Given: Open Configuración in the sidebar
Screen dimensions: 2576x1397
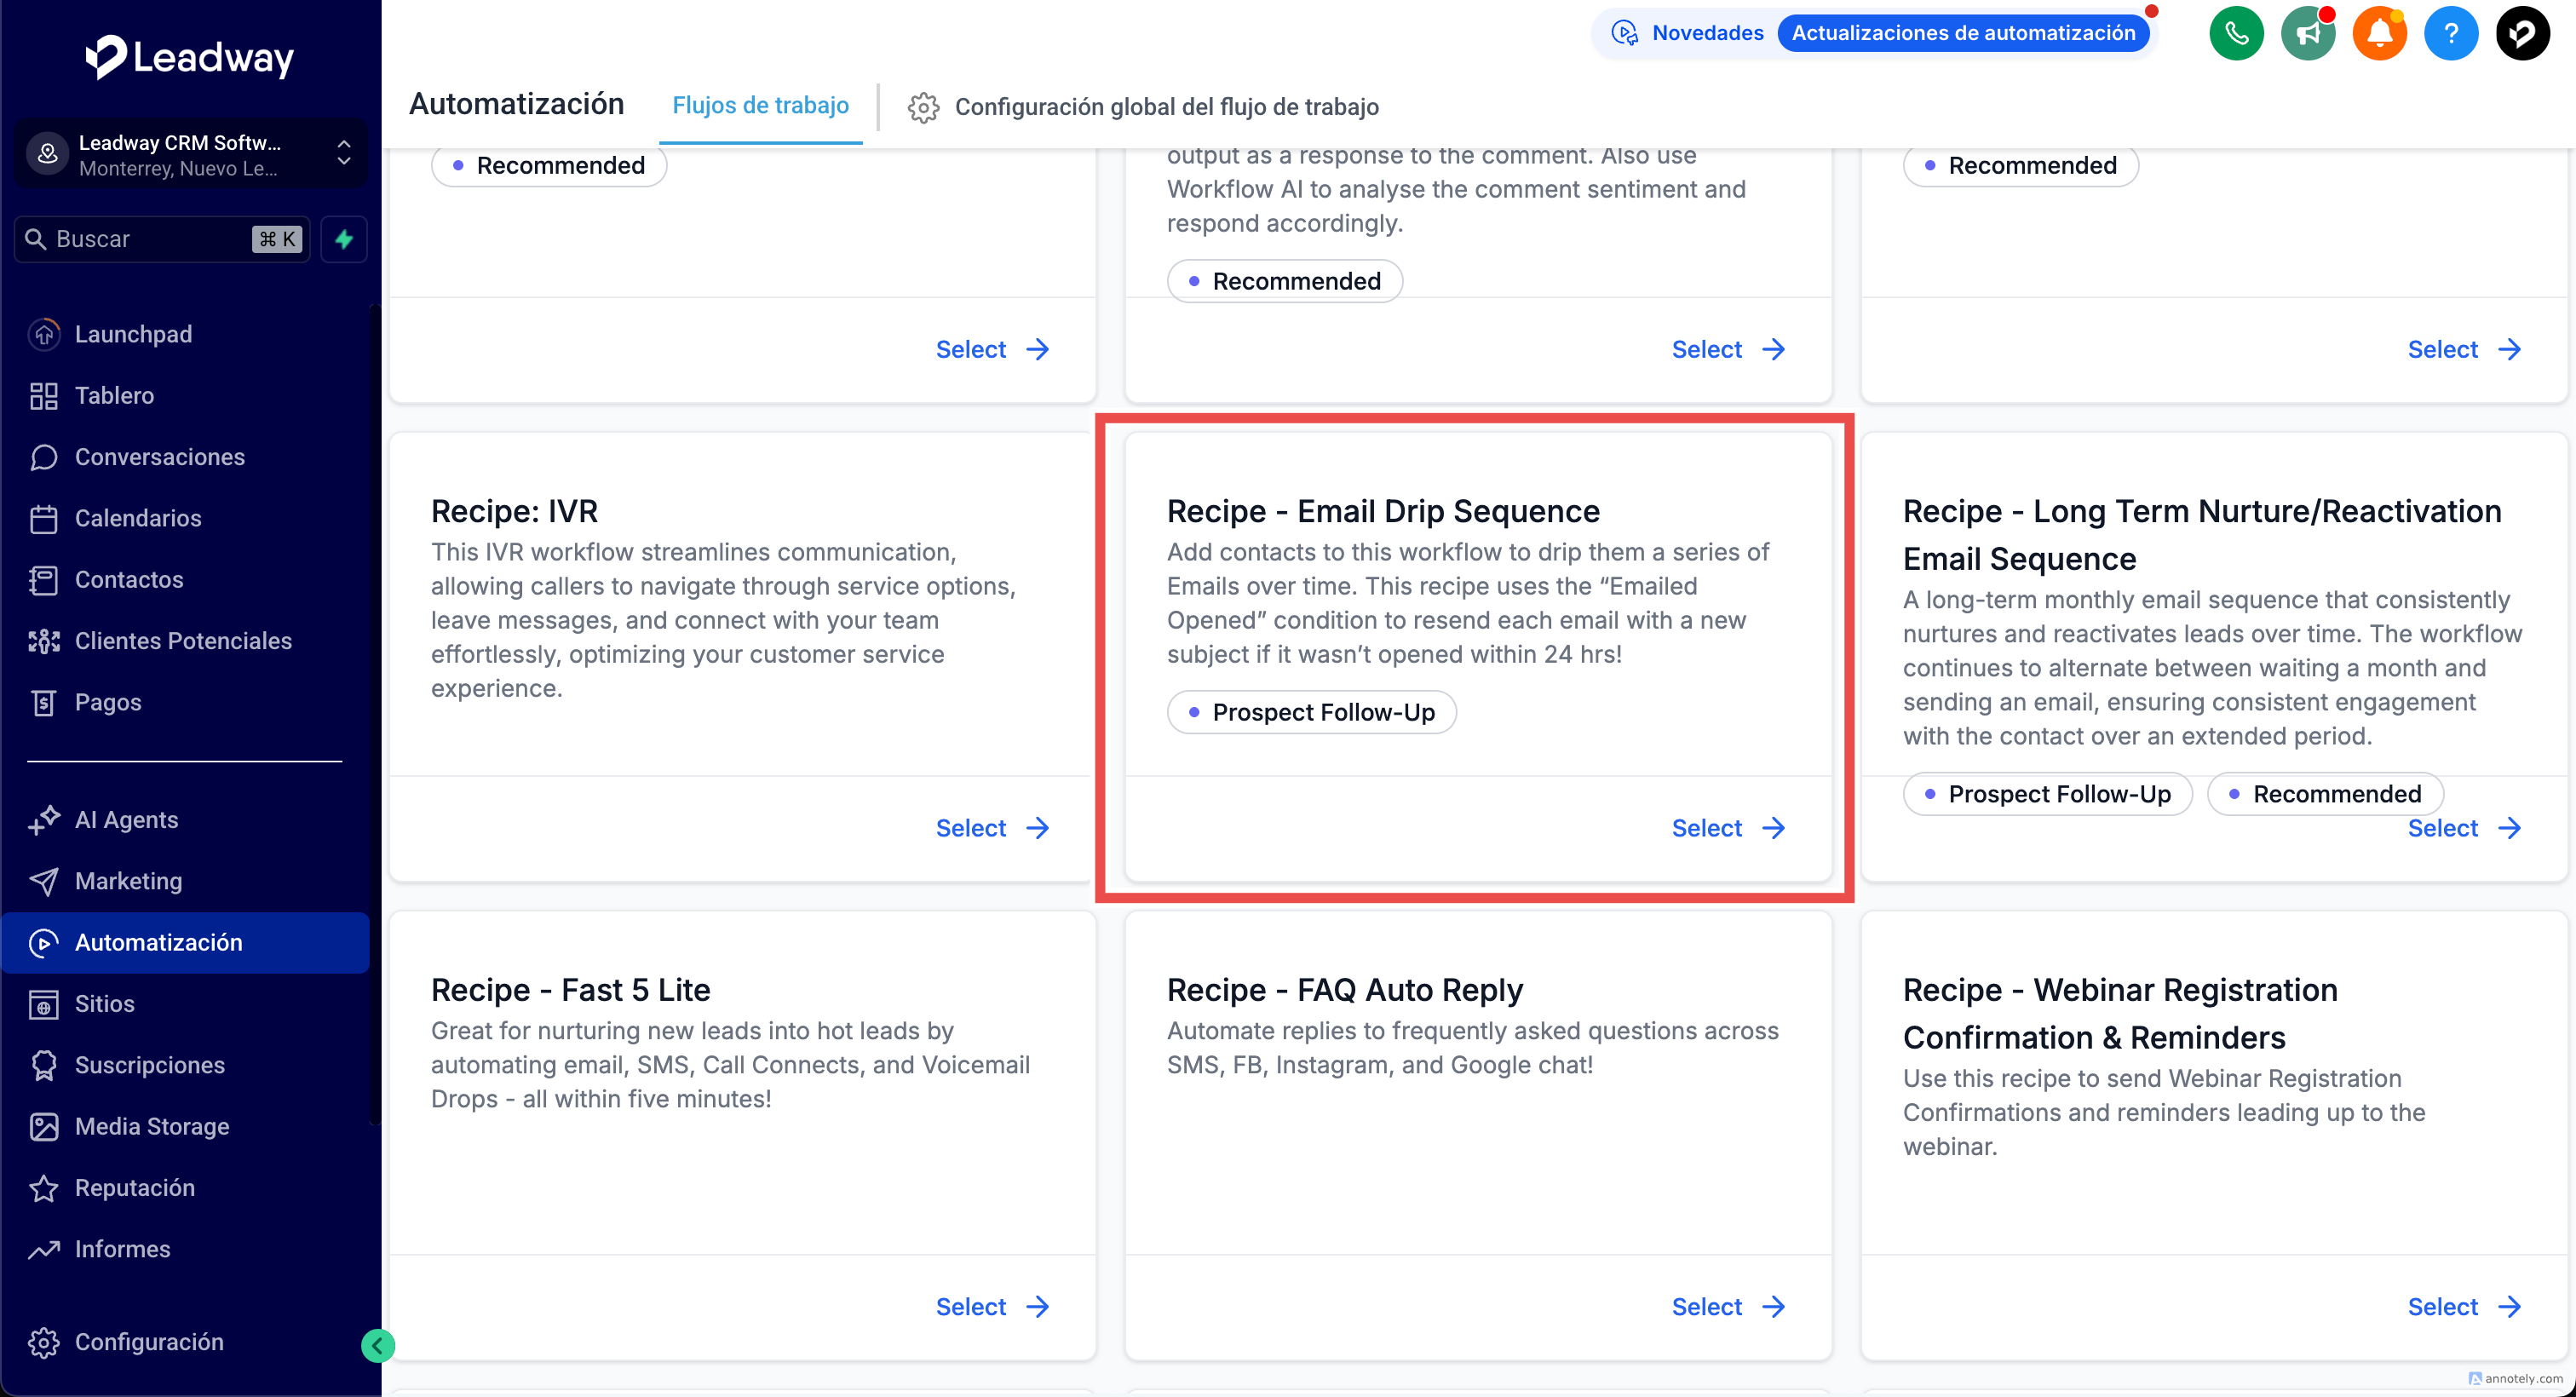Looking at the screenshot, I should click(149, 1341).
